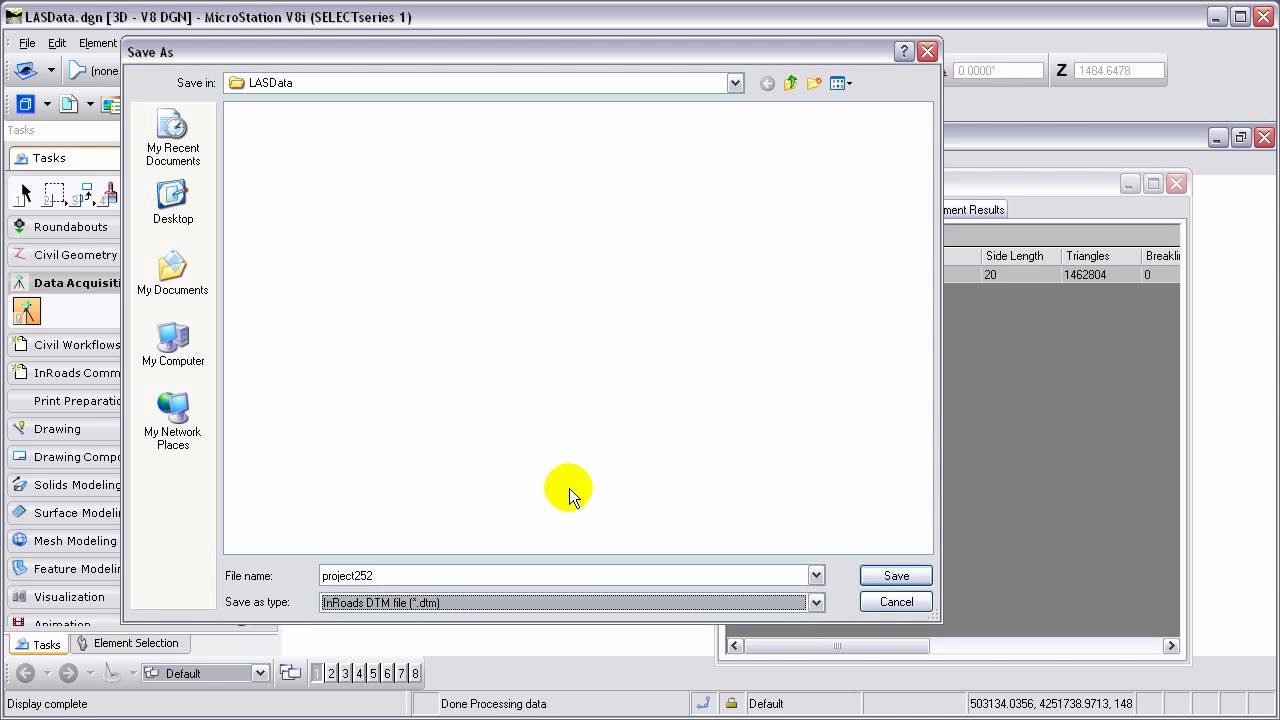Open the File name history dropdown

click(x=816, y=575)
